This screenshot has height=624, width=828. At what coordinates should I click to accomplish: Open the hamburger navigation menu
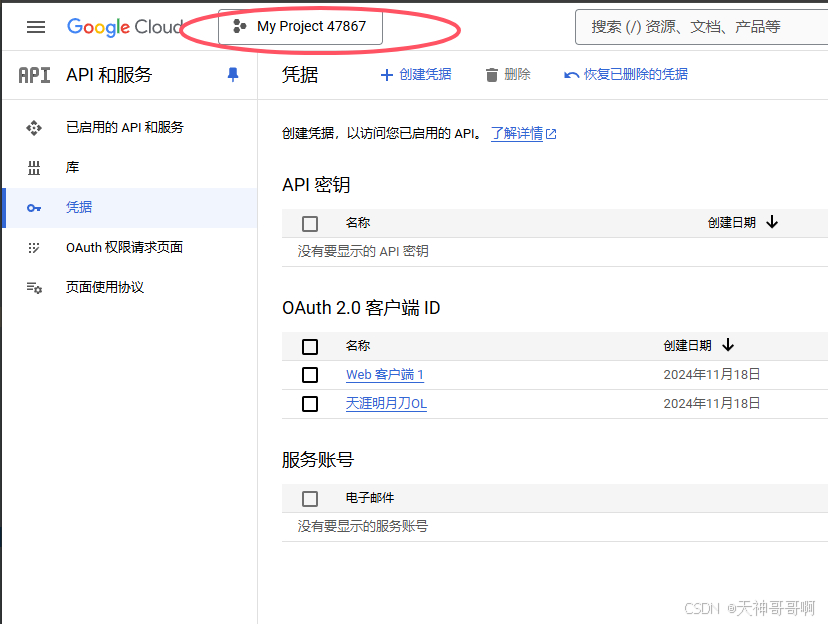click(36, 27)
